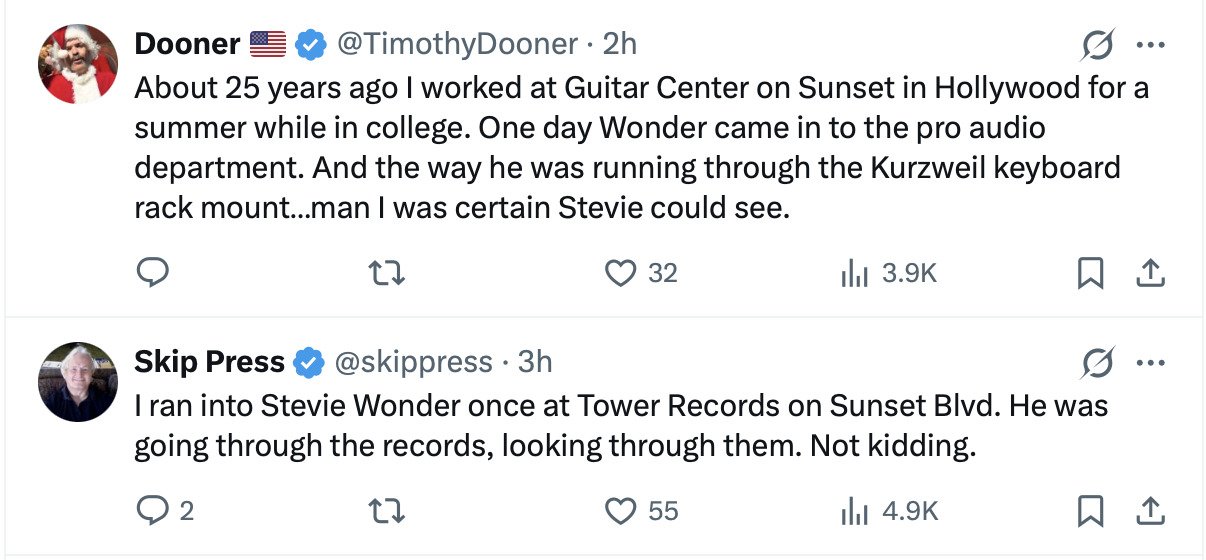Open Skip Press's profile picture
This screenshot has width=1206, height=560.
pyautogui.click(x=78, y=381)
